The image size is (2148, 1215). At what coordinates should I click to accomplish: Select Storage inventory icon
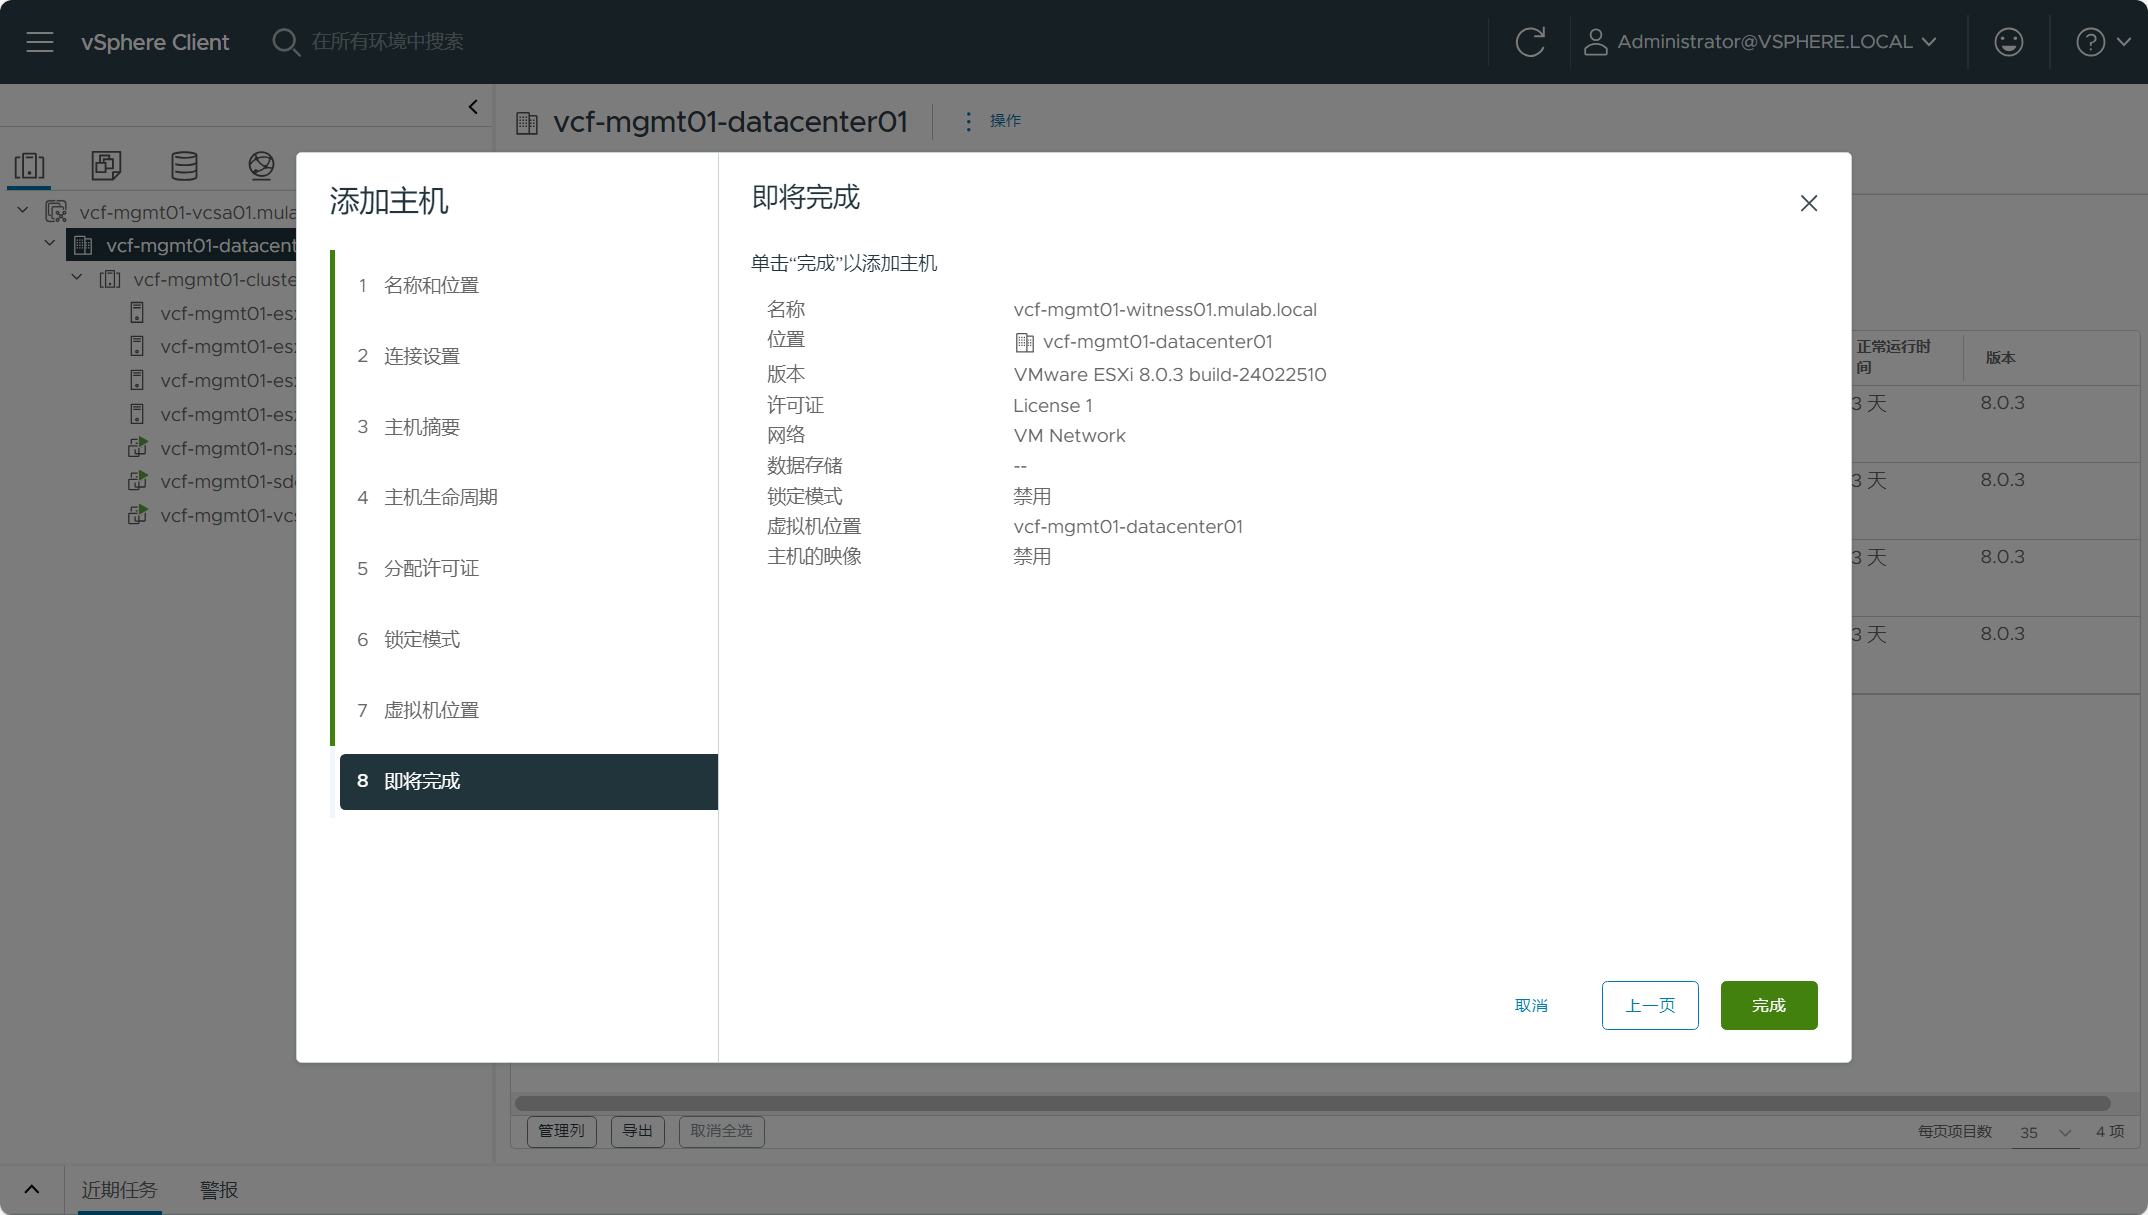184,165
